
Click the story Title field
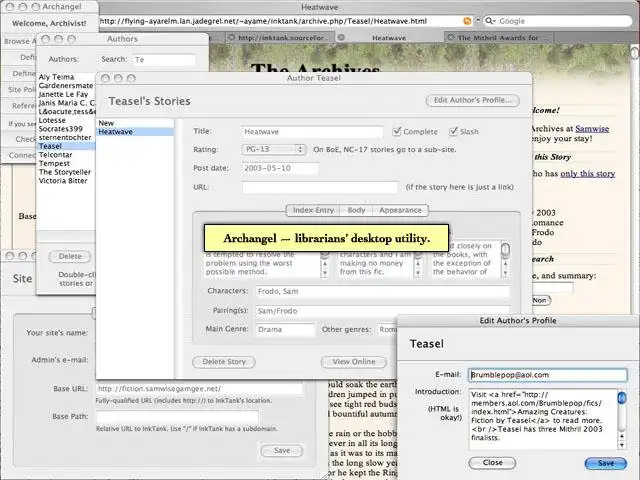pos(312,132)
